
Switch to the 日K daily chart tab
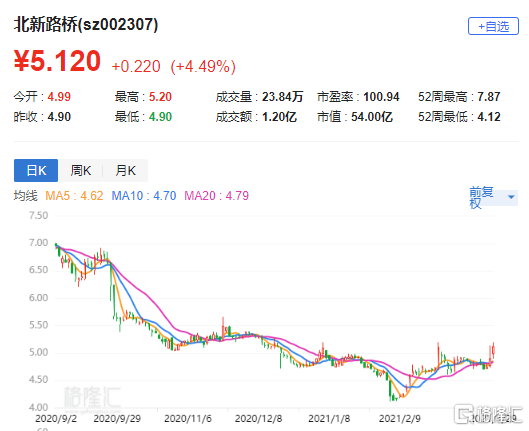(36, 171)
